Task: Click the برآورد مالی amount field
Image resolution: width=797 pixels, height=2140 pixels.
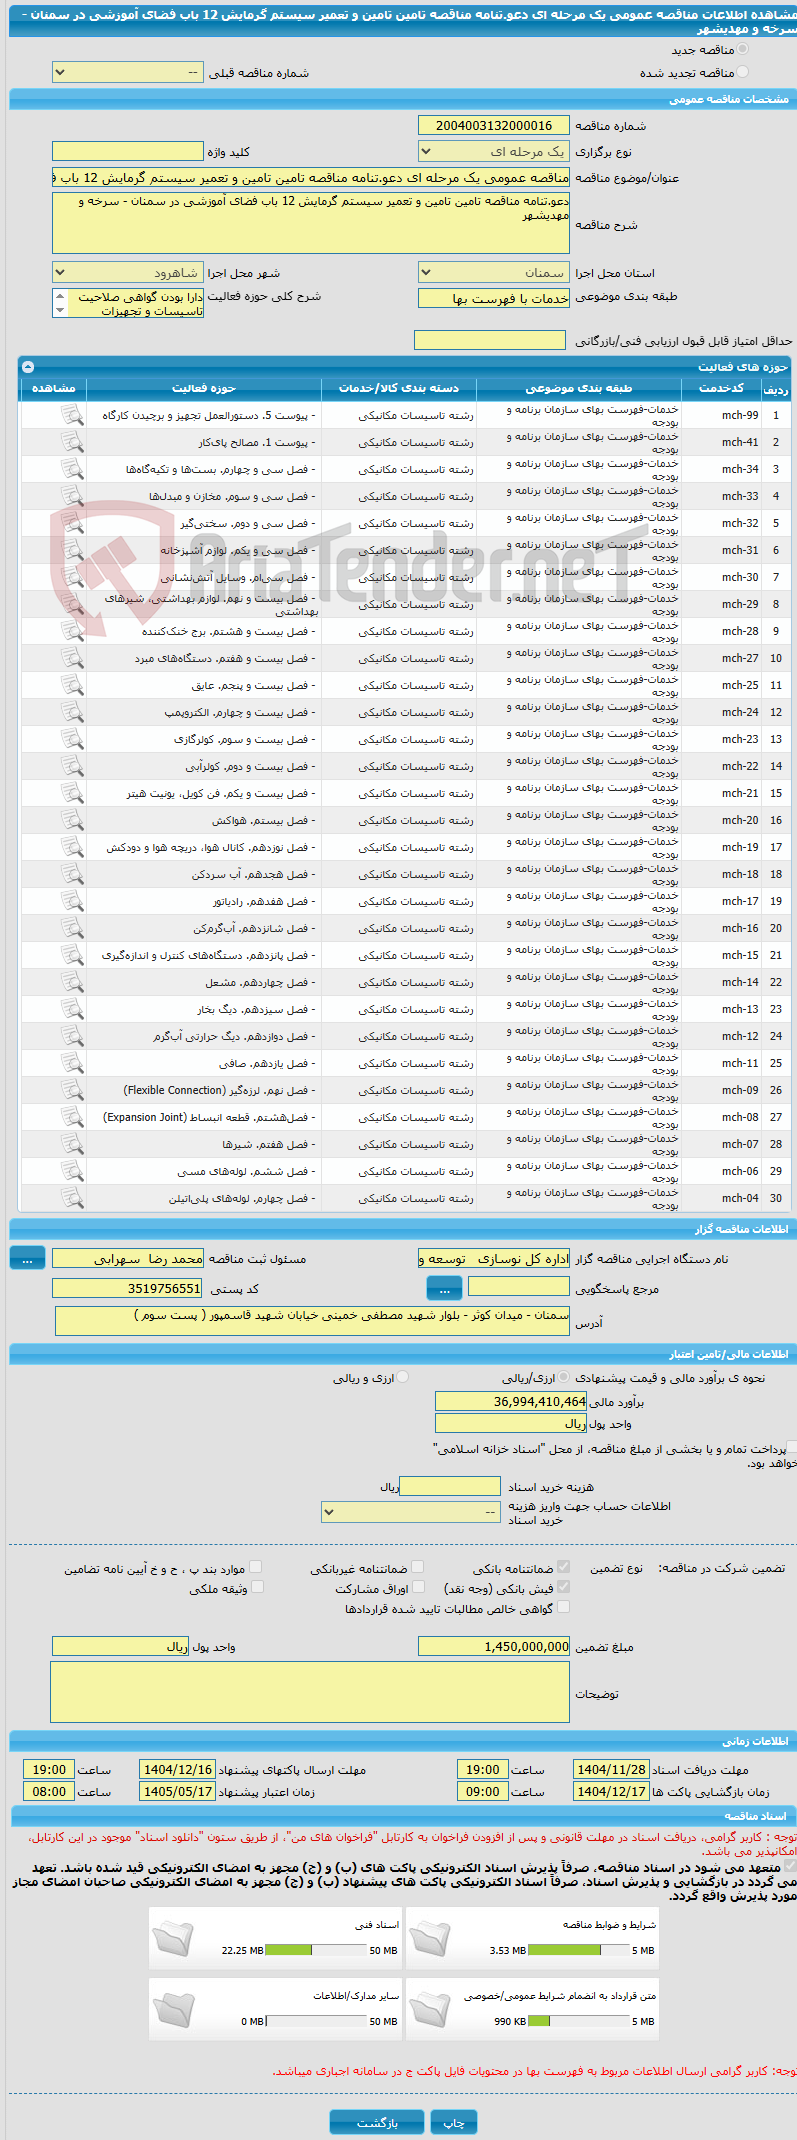Action: tap(511, 1401)
